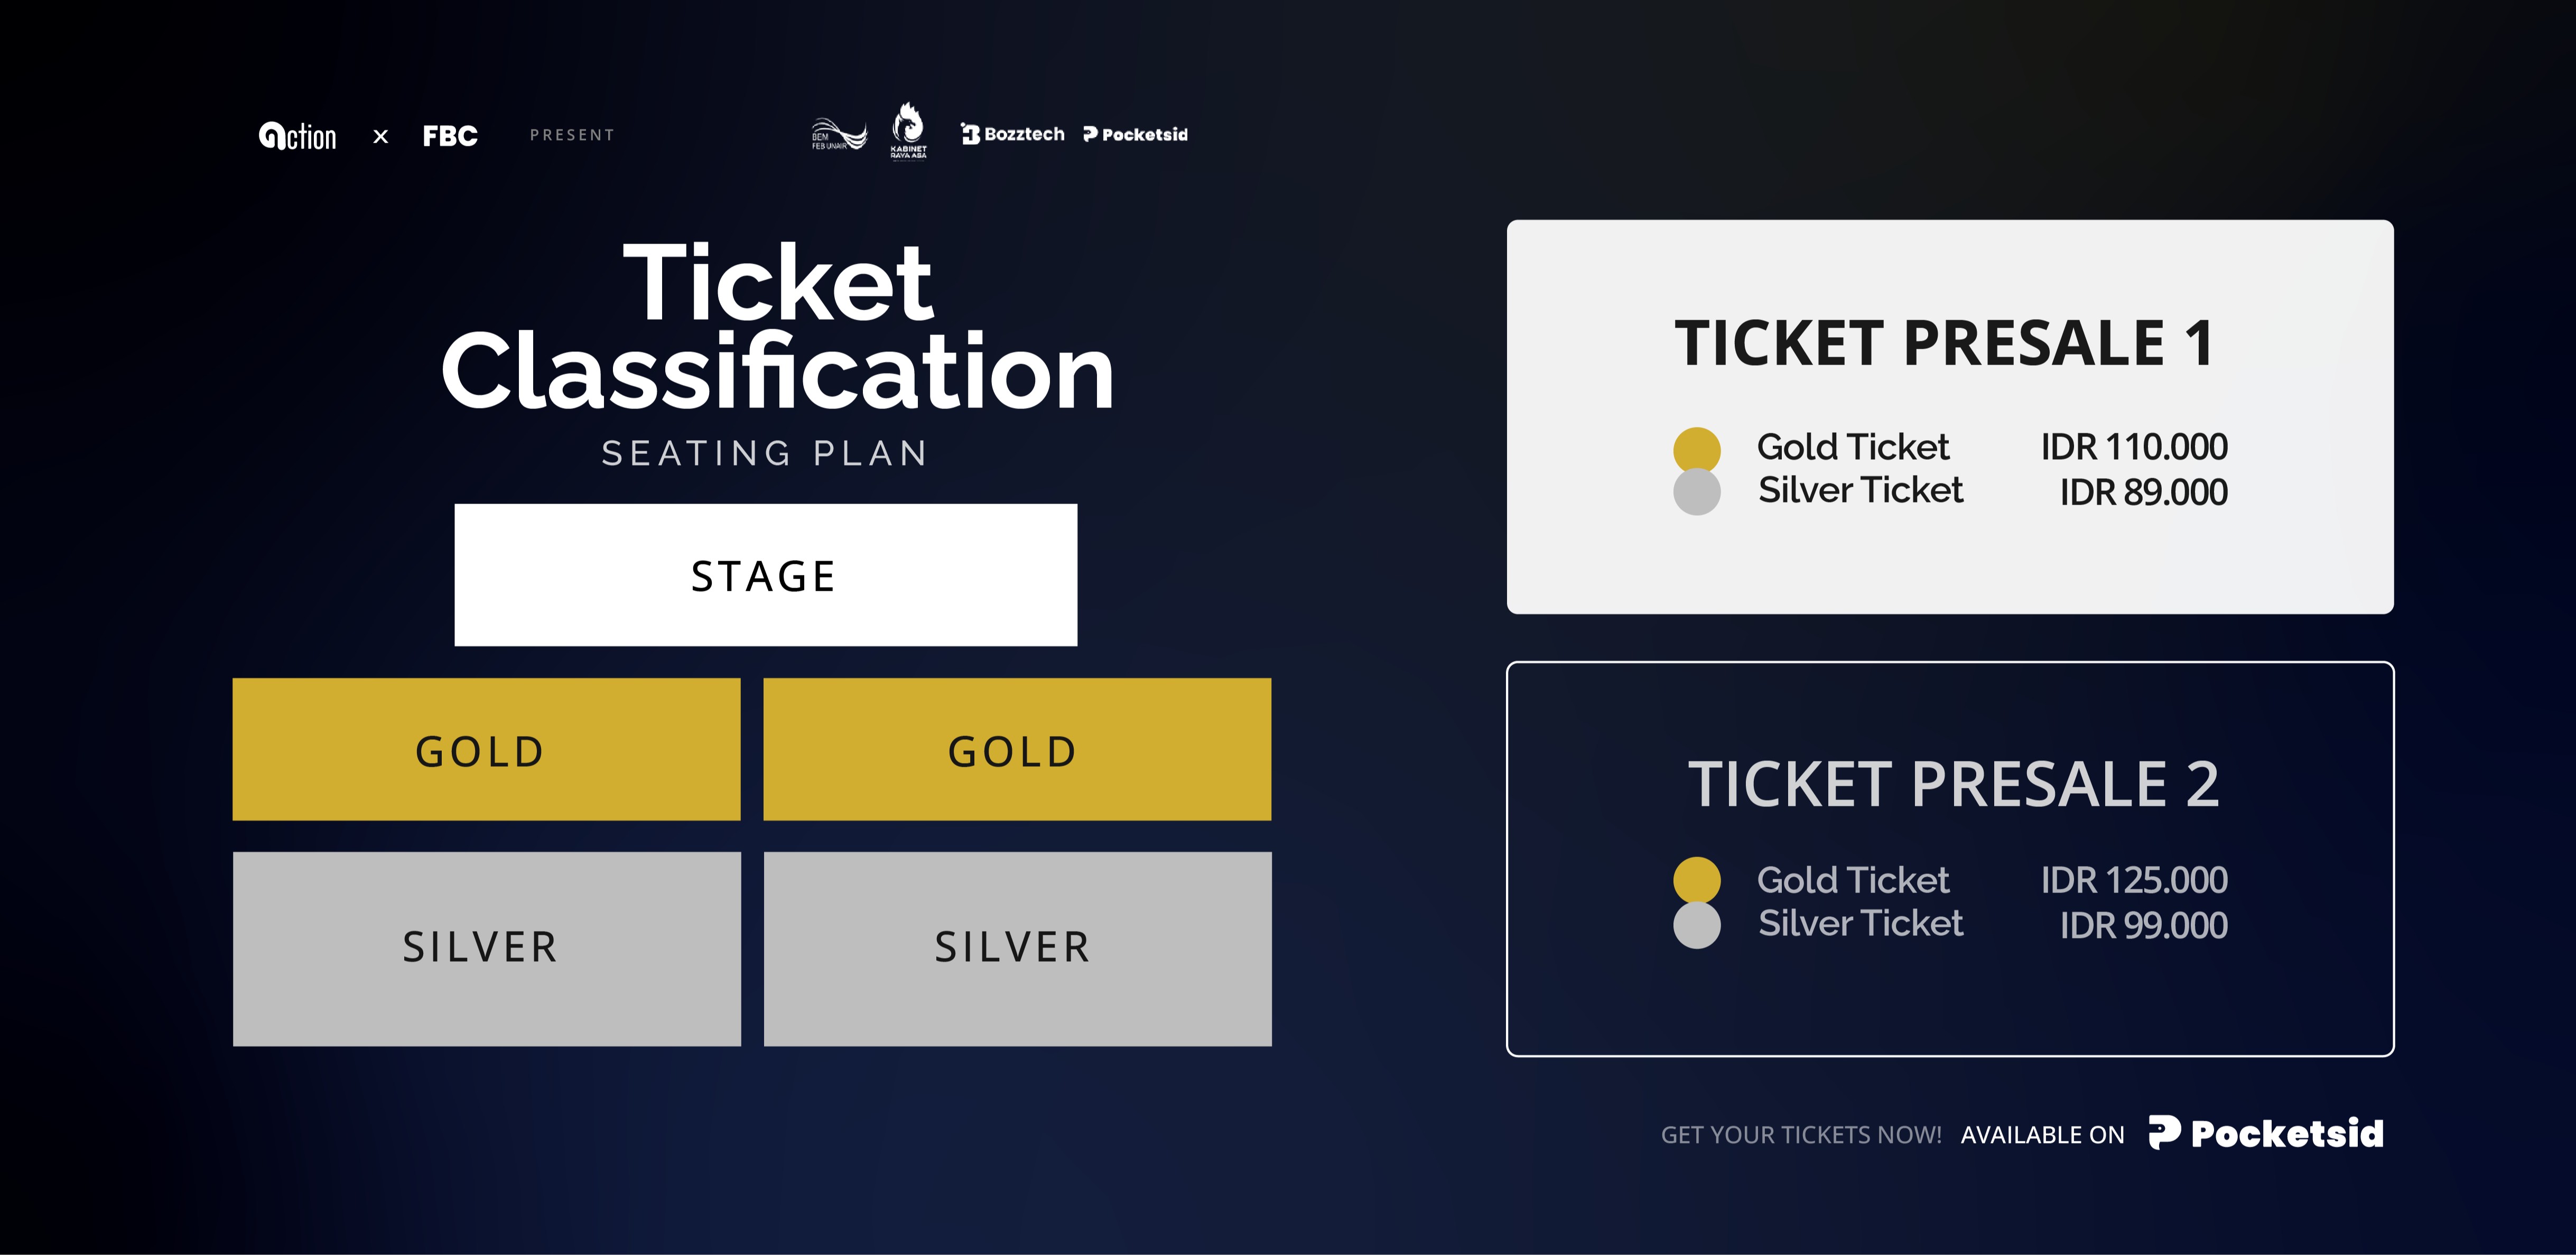Click the Bozztech logo
Image resolution: width=2576 pixels, height=1255 pixels.
[x=1013, y=134]
